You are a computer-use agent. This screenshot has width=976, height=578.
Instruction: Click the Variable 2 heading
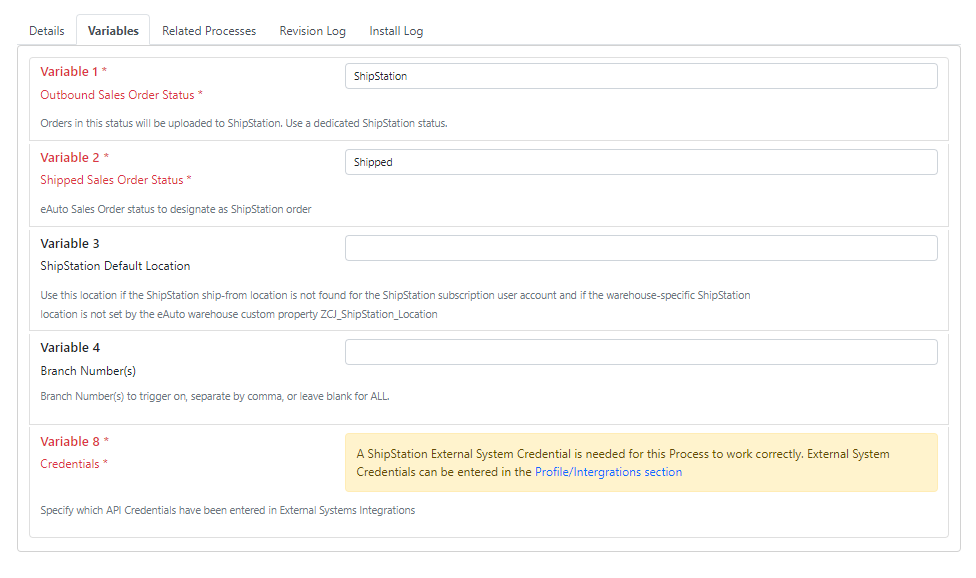point(75,157)
